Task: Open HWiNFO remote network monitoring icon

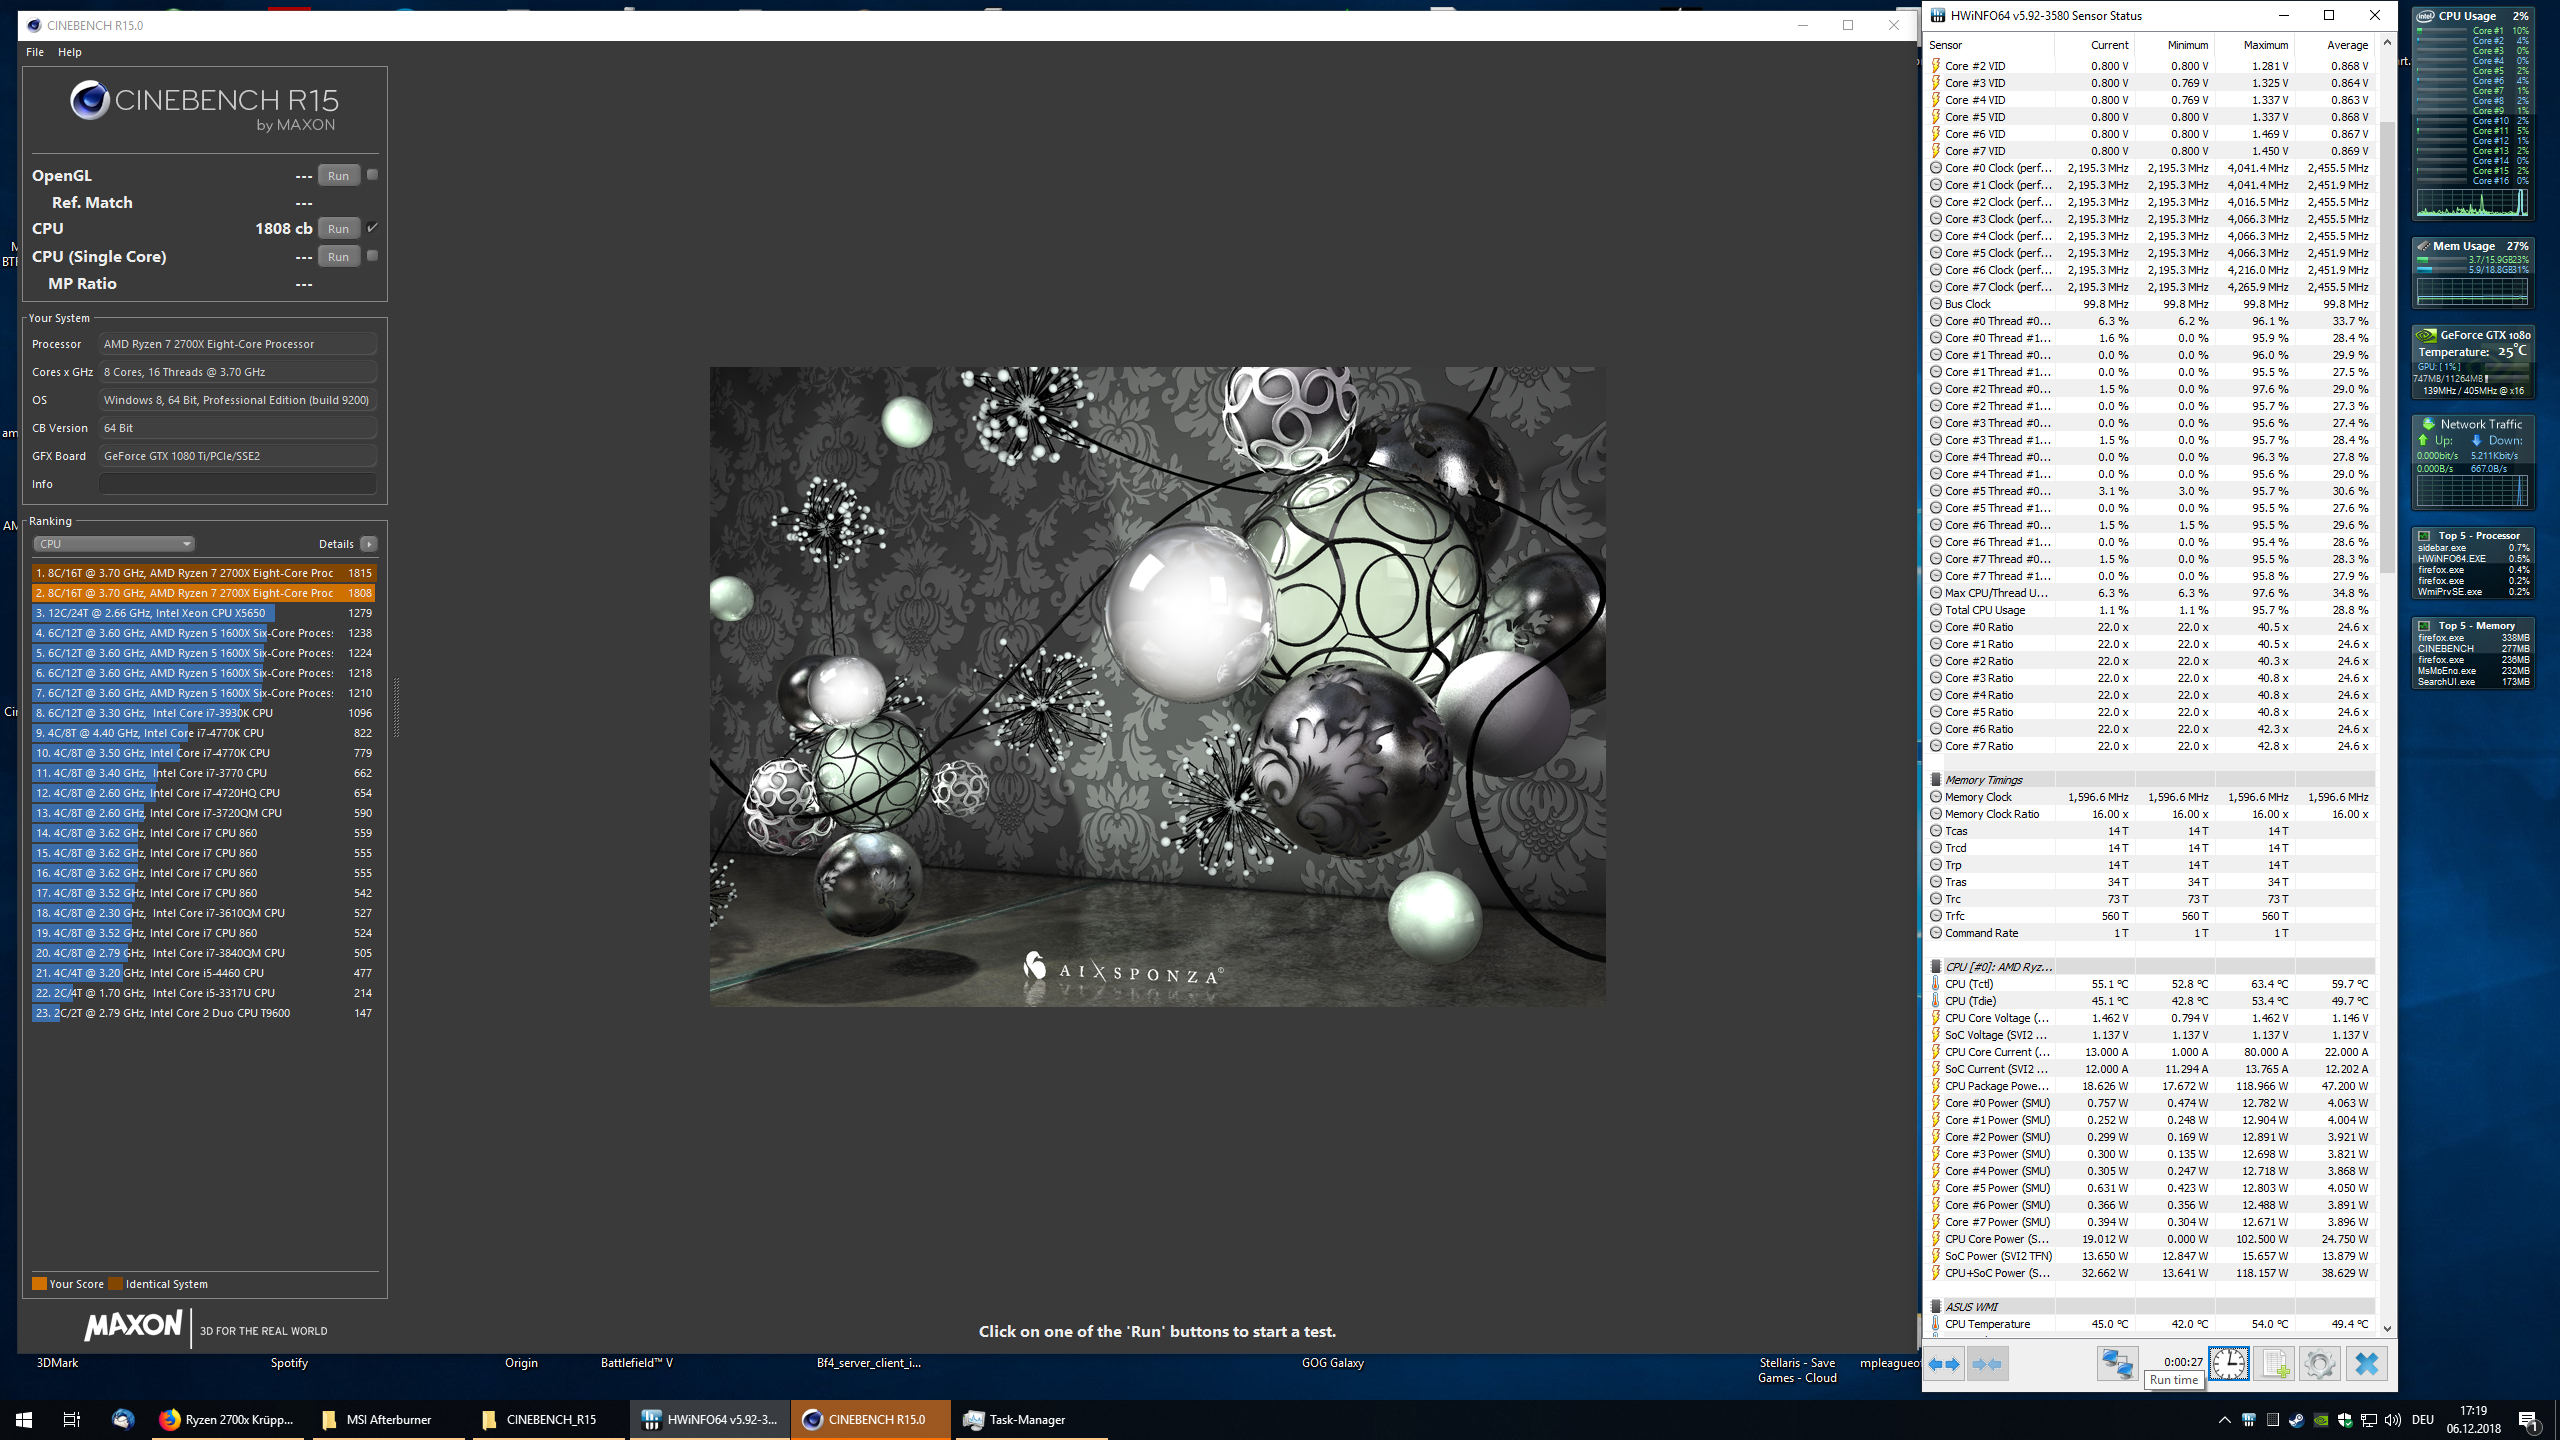Action: (x=2116, y=1363)
